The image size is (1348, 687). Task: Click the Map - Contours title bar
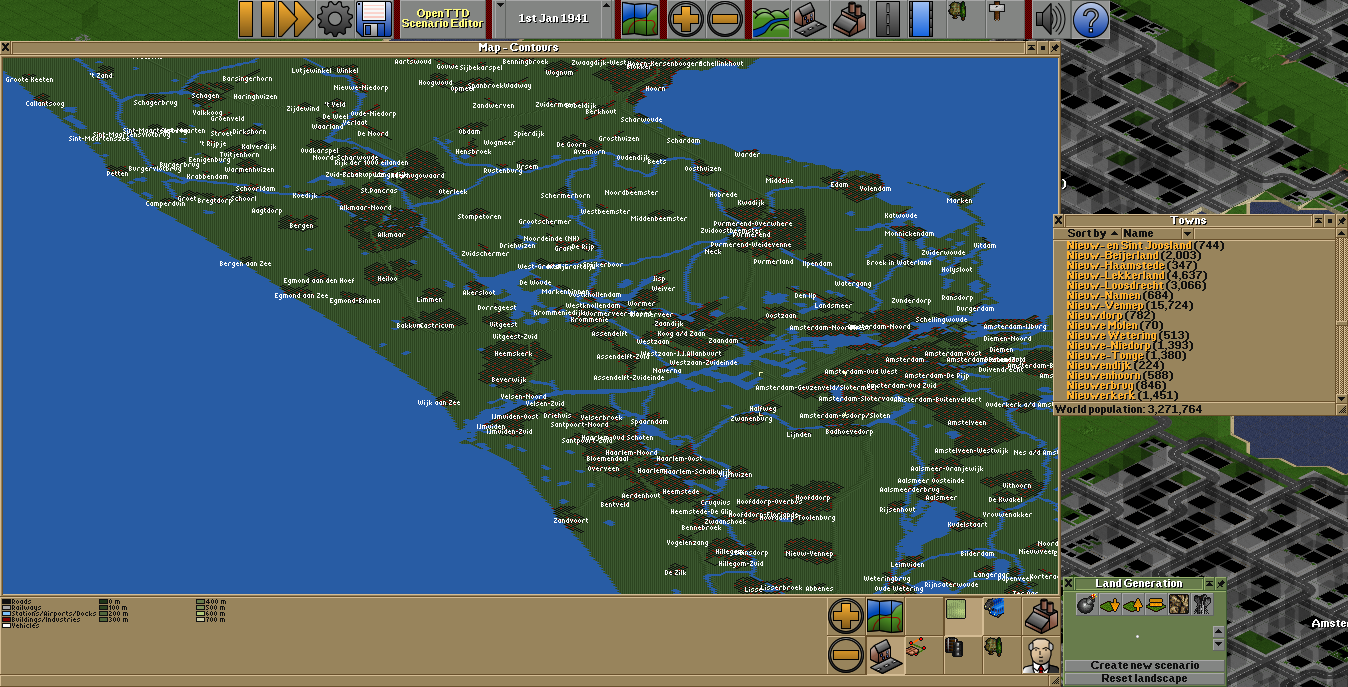click(518, 47)
